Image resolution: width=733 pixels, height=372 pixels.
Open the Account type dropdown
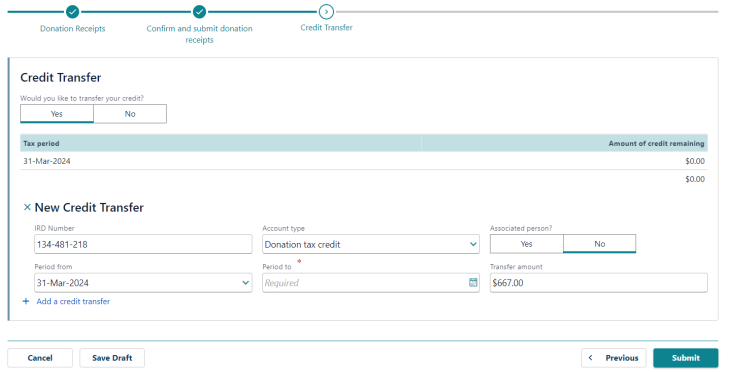click(371, 244)
